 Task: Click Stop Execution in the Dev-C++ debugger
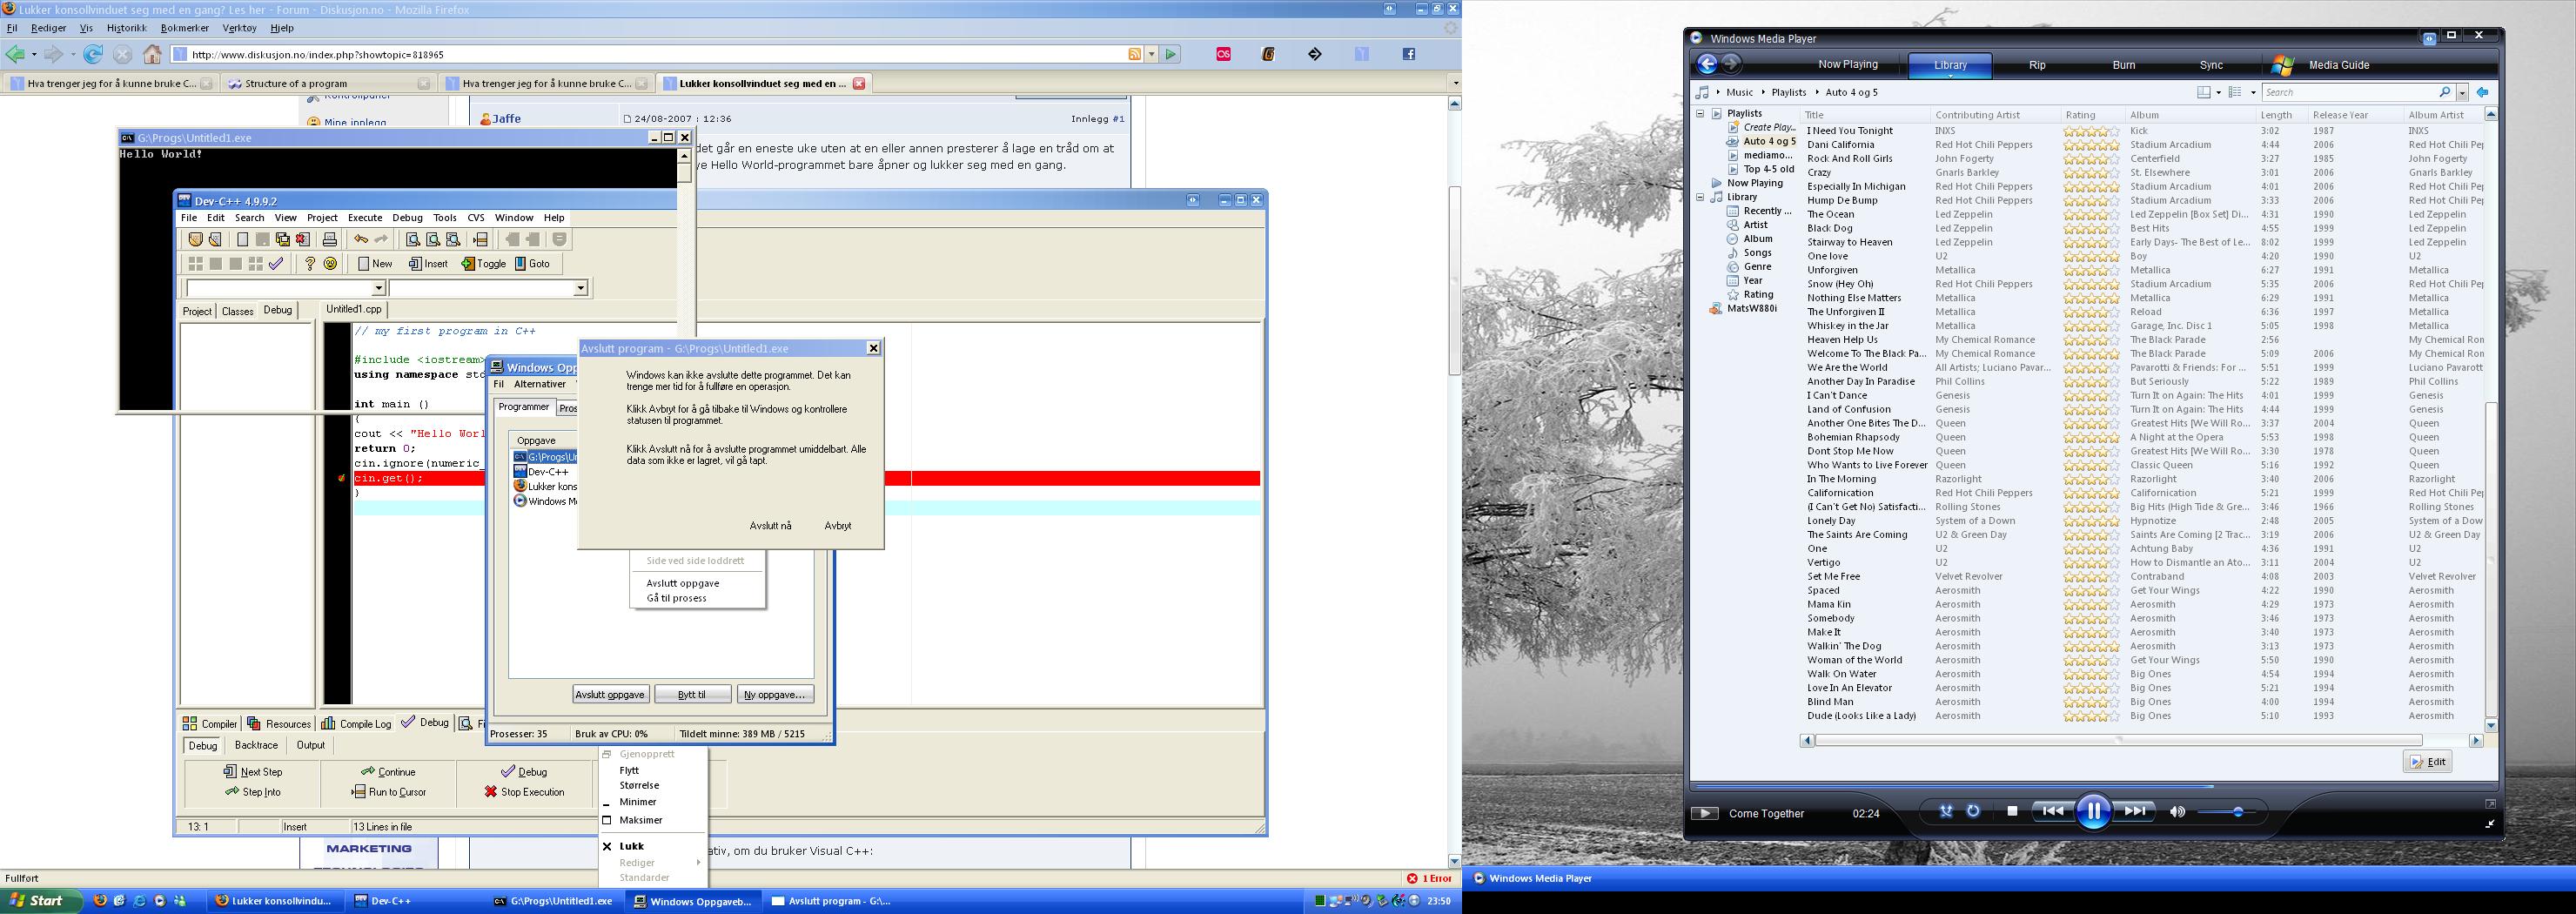coord(524,792)
